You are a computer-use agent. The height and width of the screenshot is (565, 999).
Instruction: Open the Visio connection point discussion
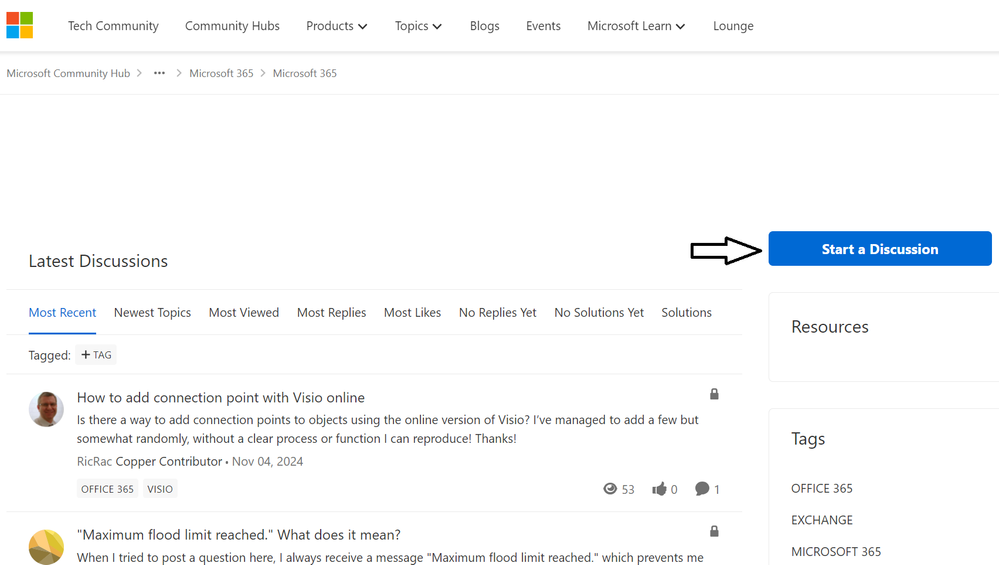(220, 397)
